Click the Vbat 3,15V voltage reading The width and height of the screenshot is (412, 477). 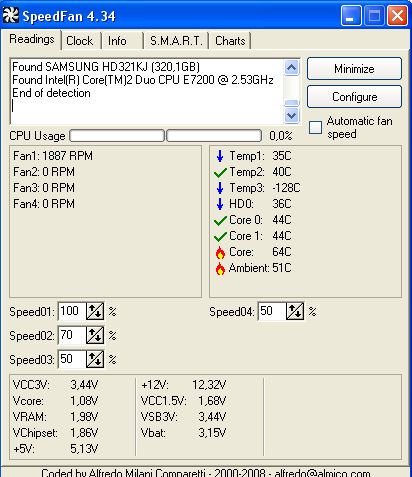(184, 433)
